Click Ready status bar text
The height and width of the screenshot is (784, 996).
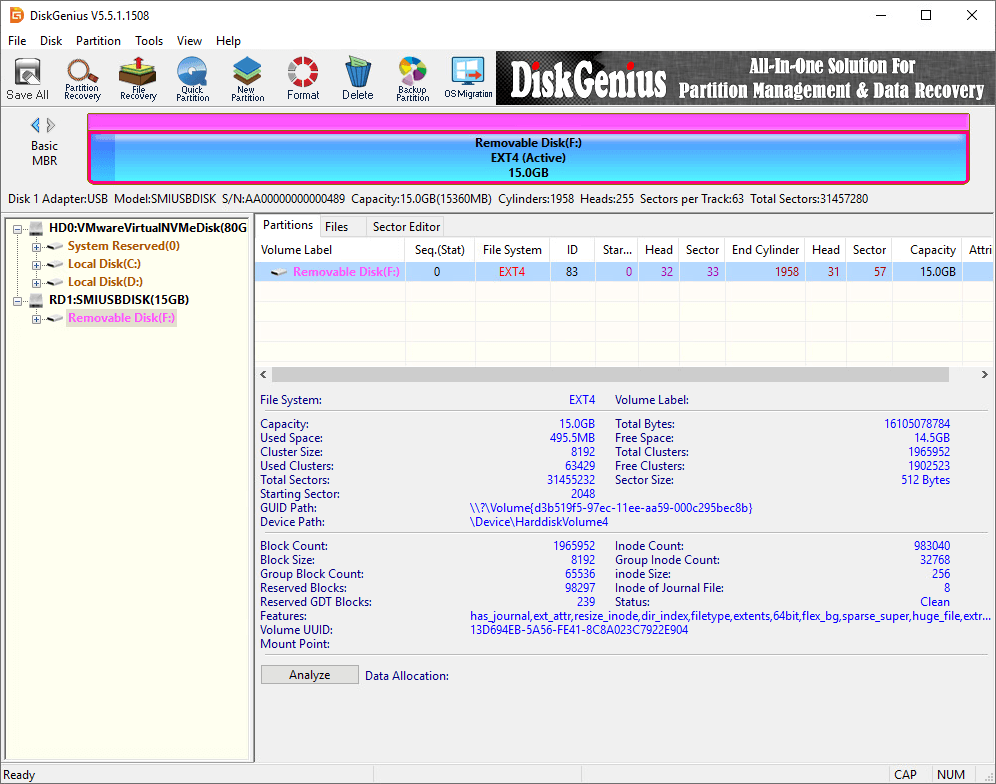coord(19,775)
